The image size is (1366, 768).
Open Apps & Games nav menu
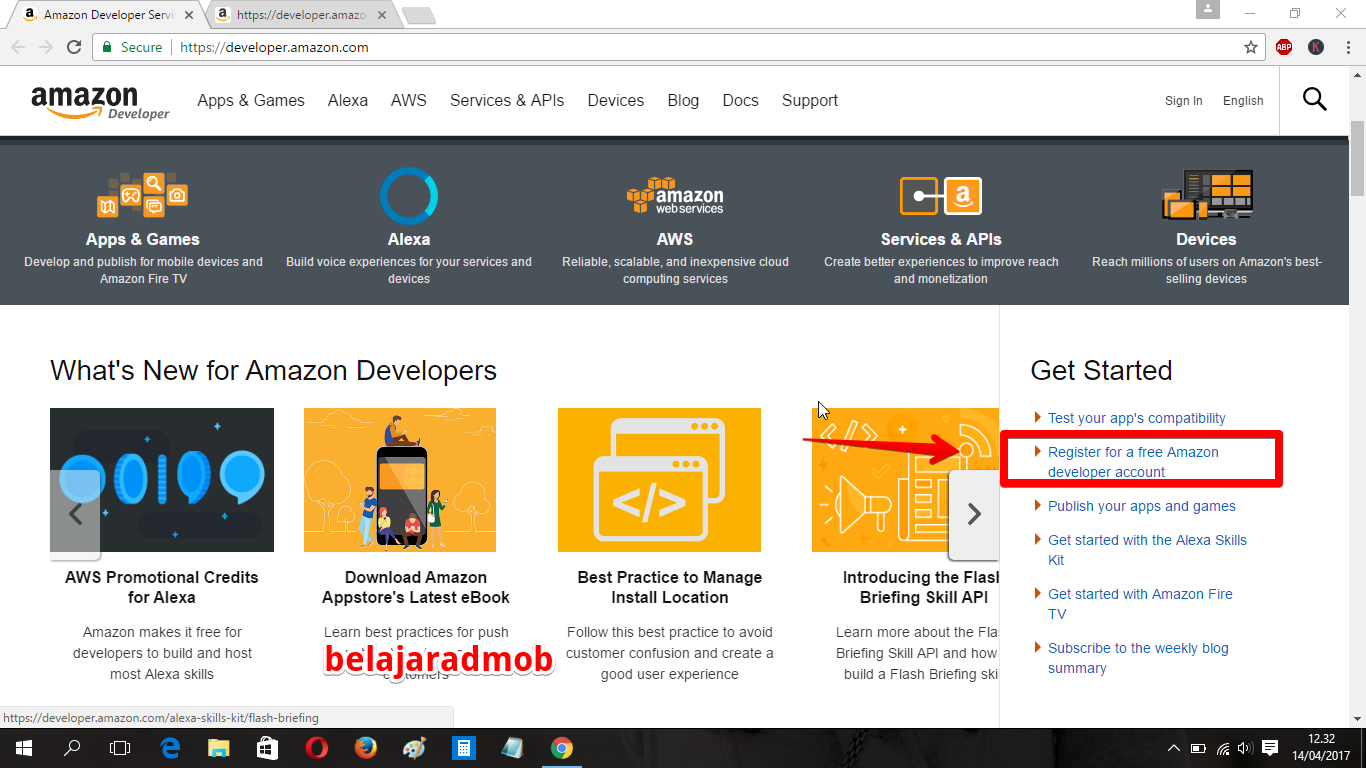[251, 100]
